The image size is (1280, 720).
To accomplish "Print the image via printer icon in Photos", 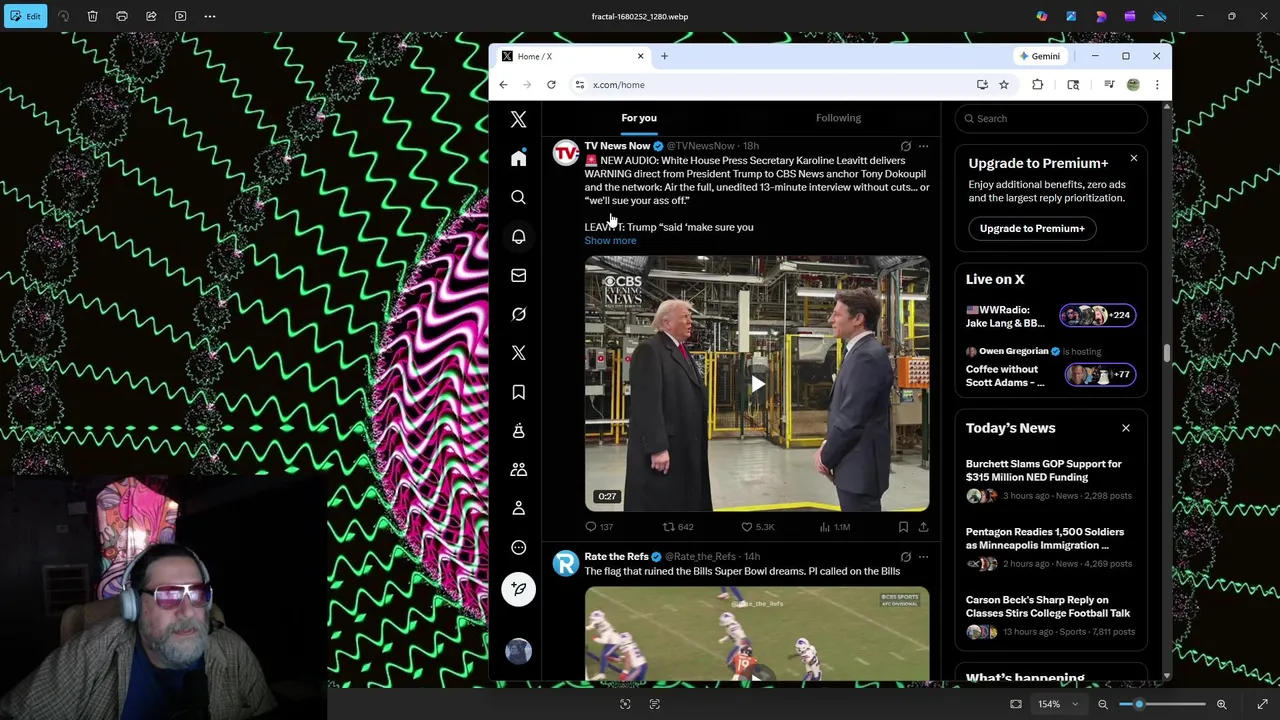I will tap(122, 16).
